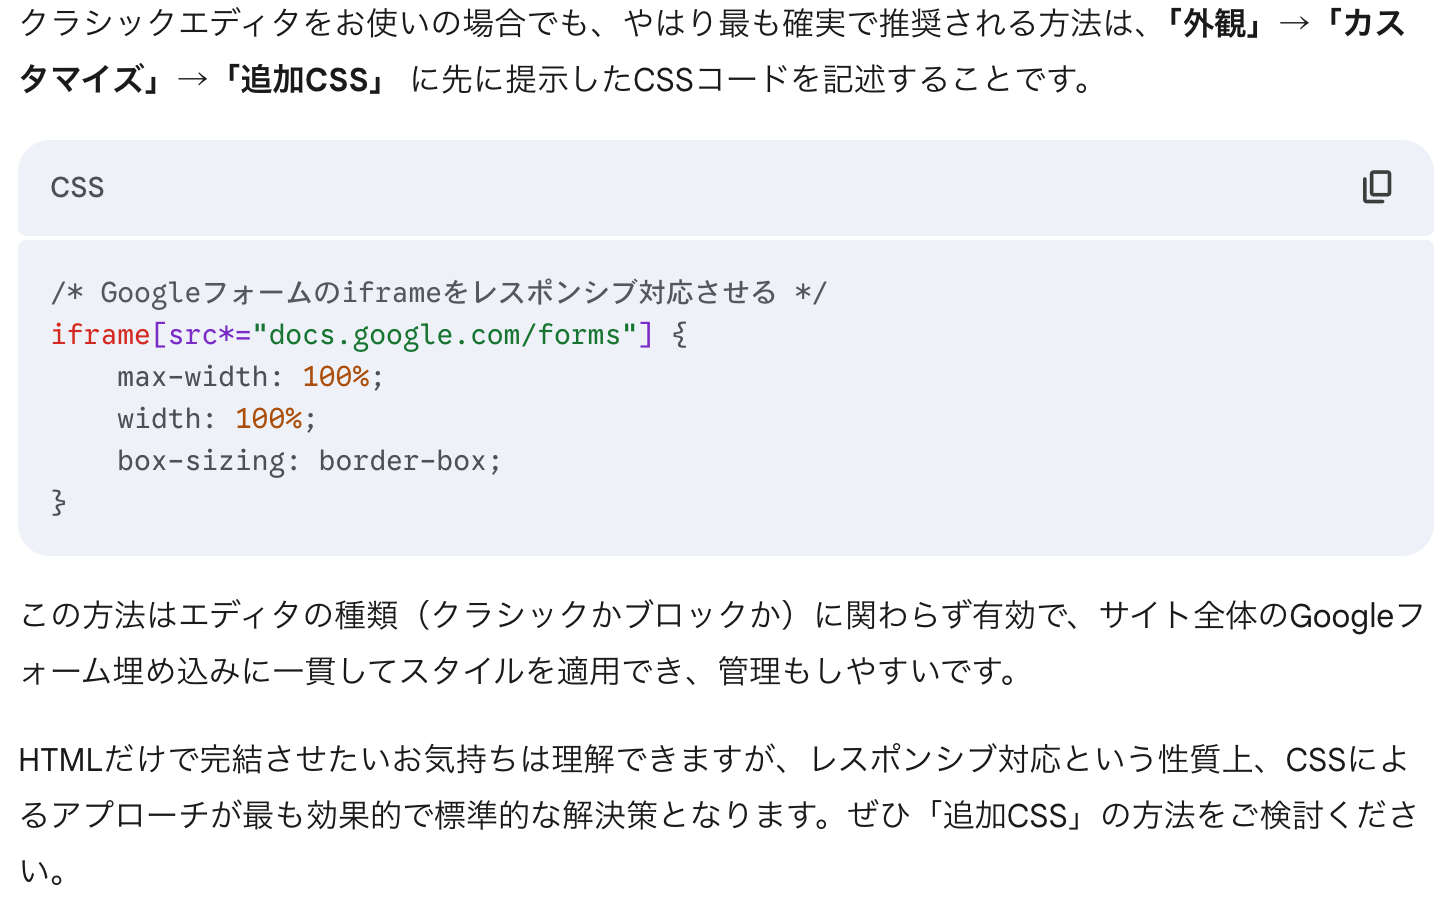Click the CSS language label
This screenshot has height=920, width=1450.
click(77, 188)
